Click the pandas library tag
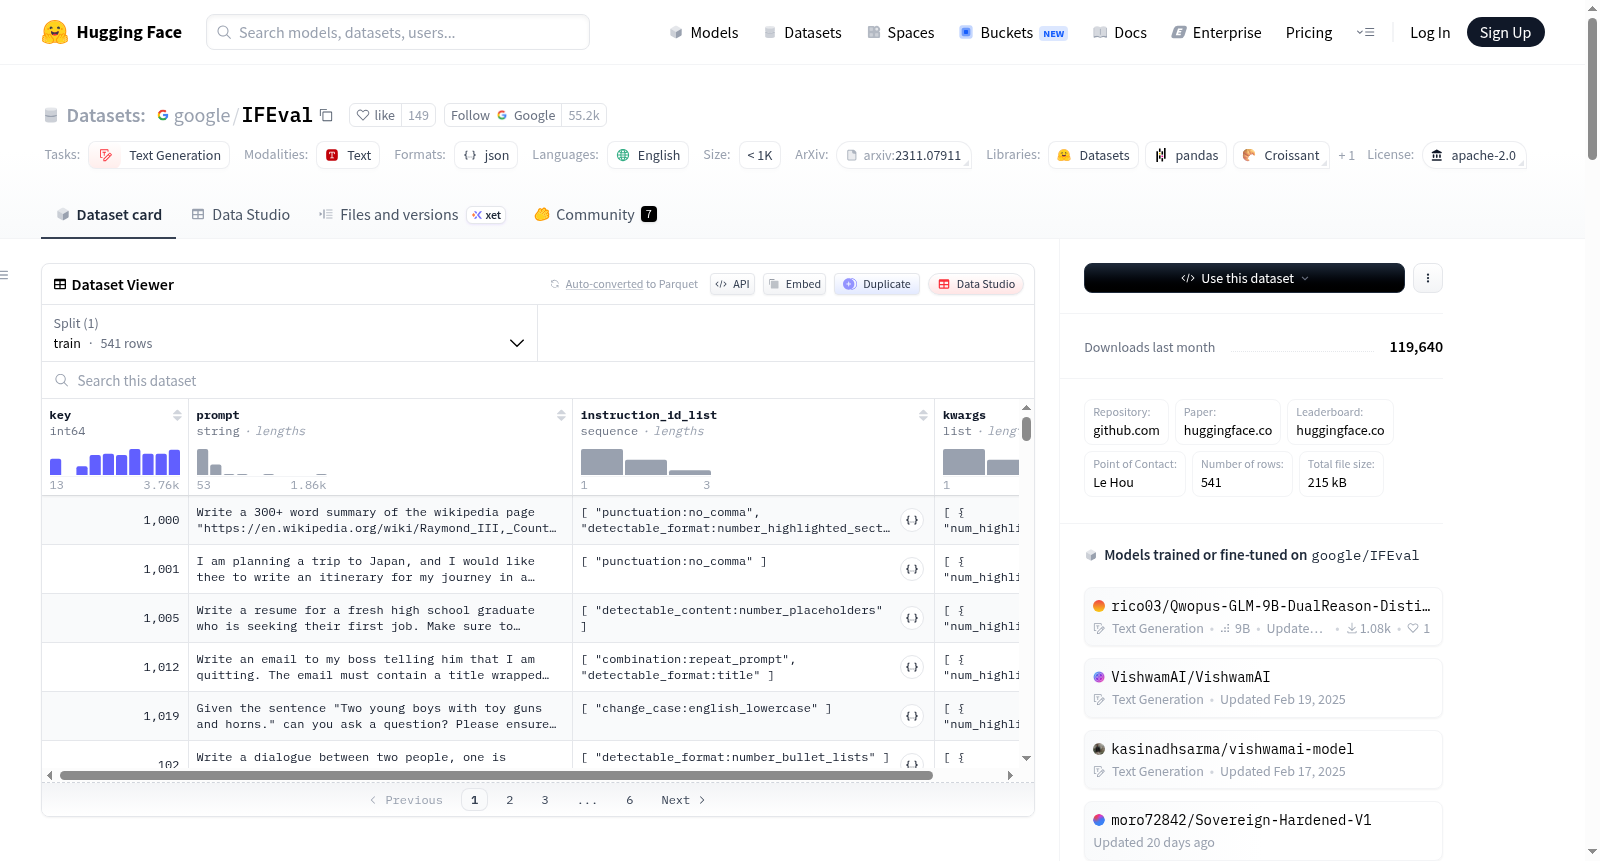 click(1186, 155)
